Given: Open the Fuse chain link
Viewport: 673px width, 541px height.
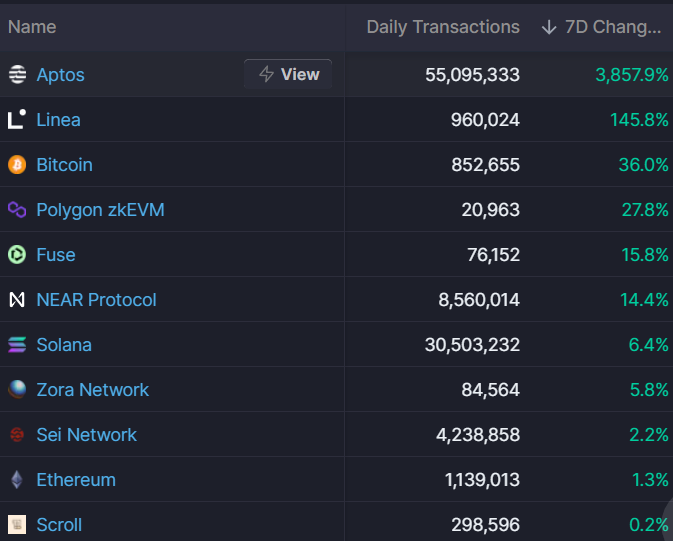Looking at the screenshot, I should coord(56,255).
